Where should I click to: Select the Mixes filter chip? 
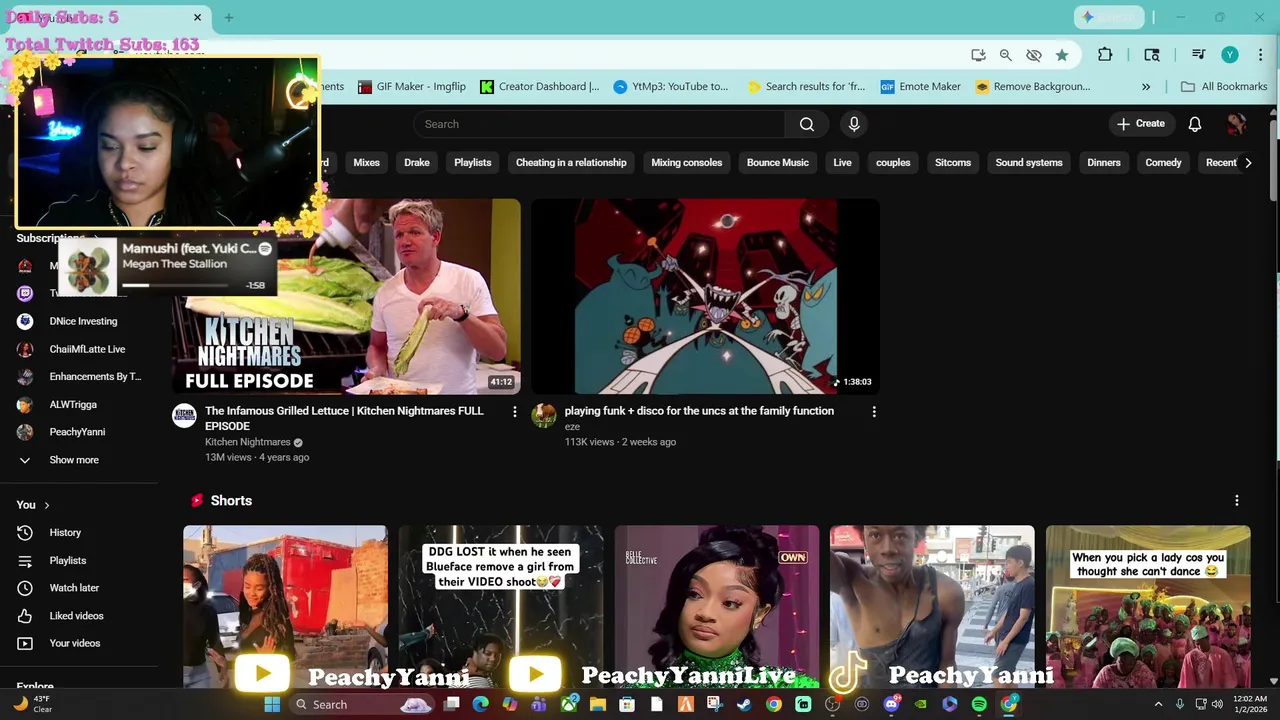(366, 163)
